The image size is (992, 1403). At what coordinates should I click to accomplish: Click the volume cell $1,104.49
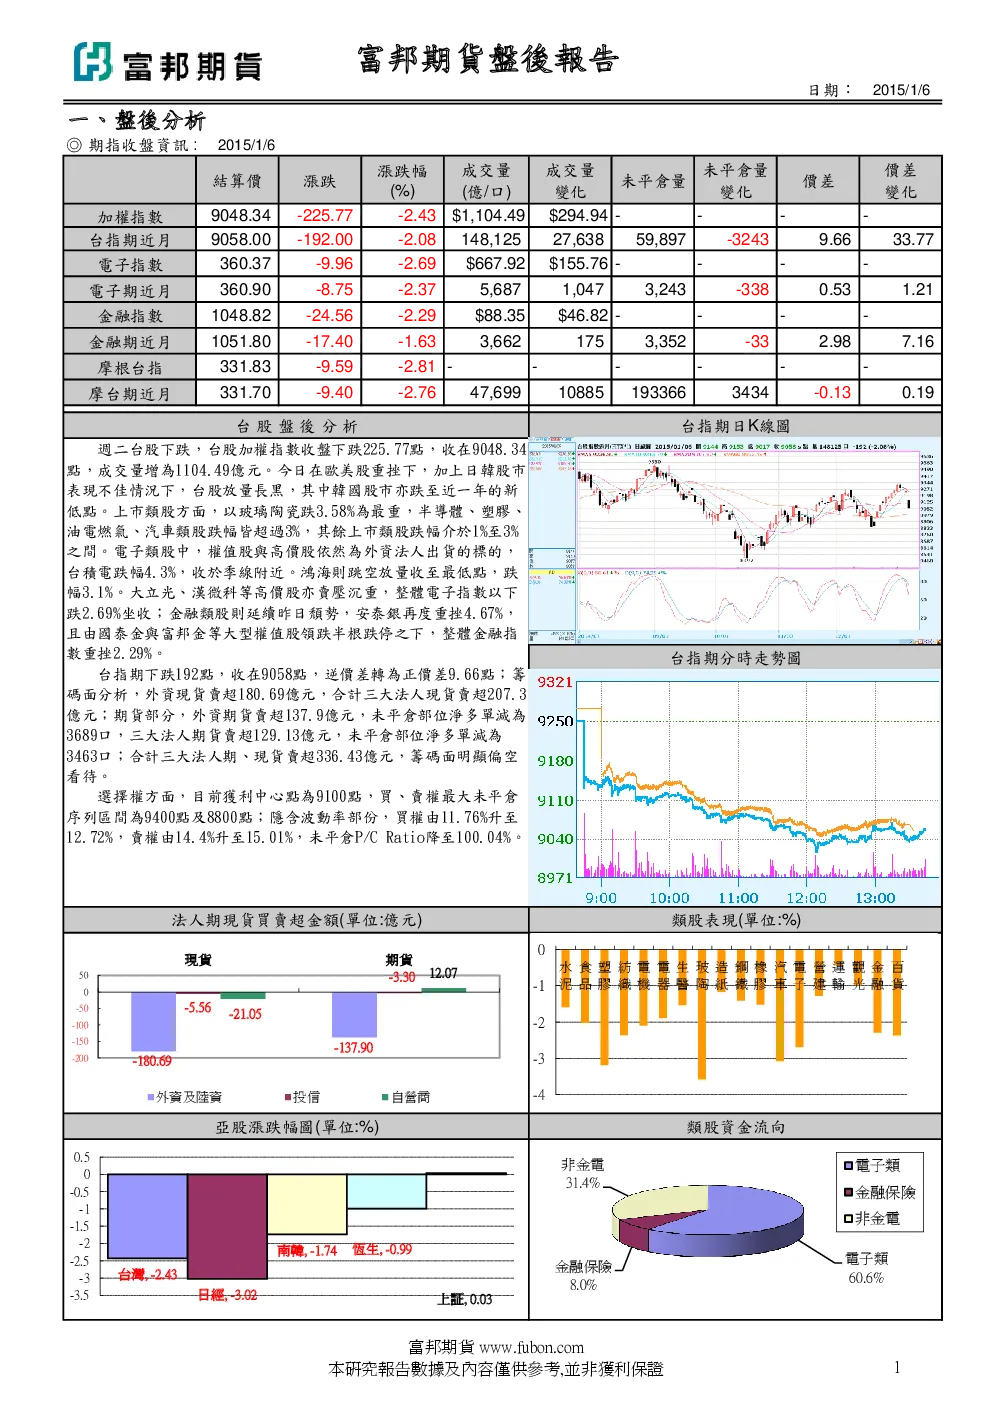click(488, 215)
